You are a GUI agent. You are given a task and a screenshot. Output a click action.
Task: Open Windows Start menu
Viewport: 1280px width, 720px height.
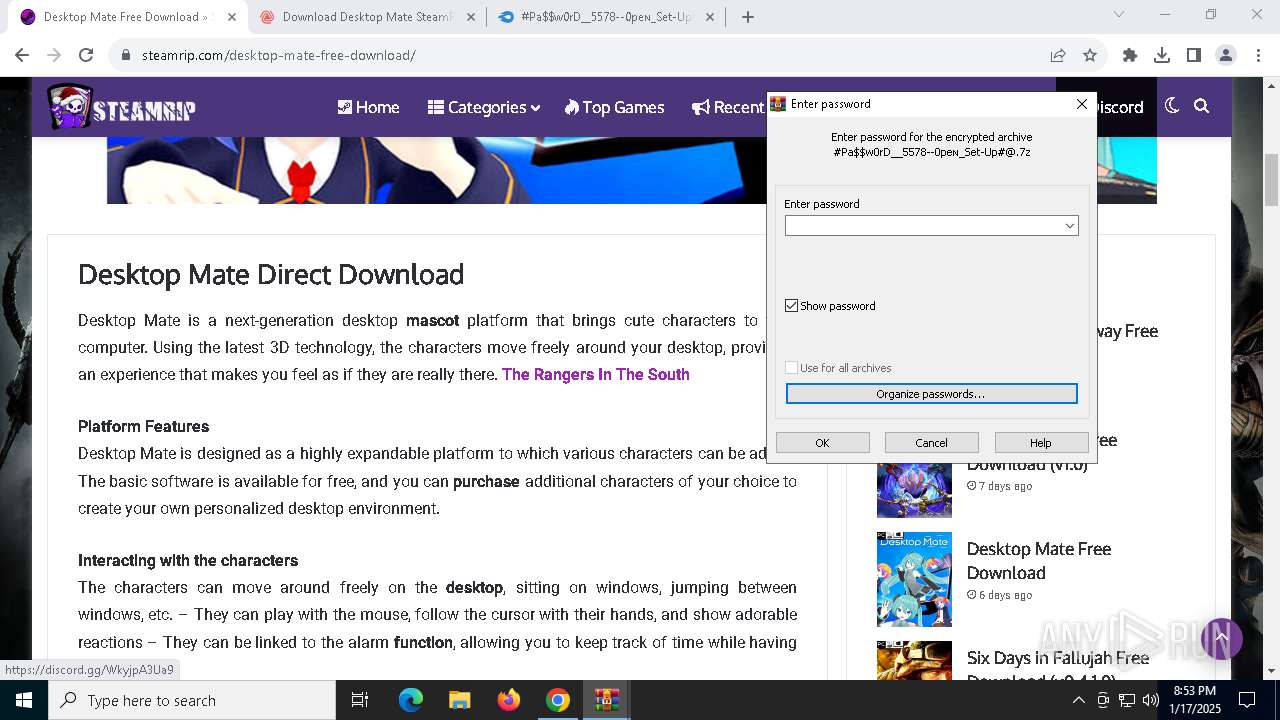(x=24, y=700)
